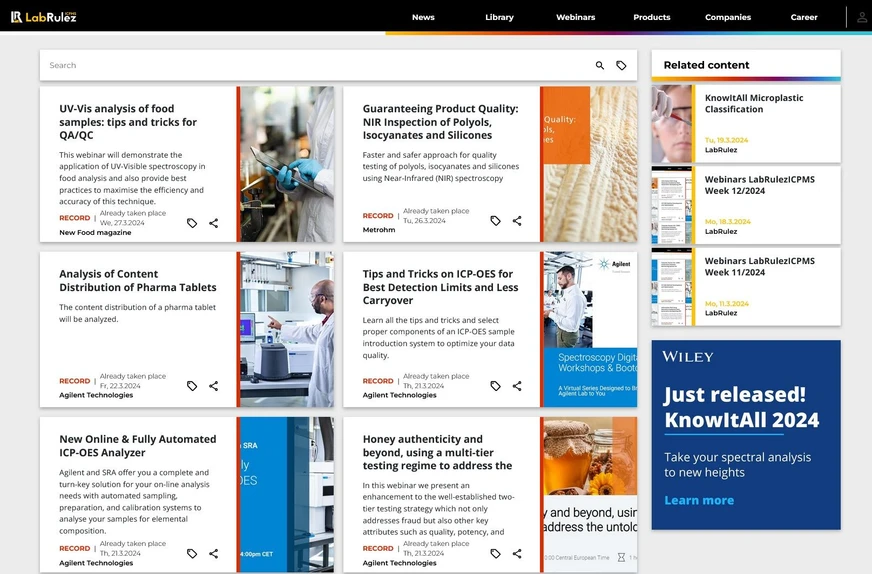Click the tag icon on the Tips and Tricks ICP-OES card
Image resolution: width=872 pixels, height=574 pixels.
tap(496, 385)
